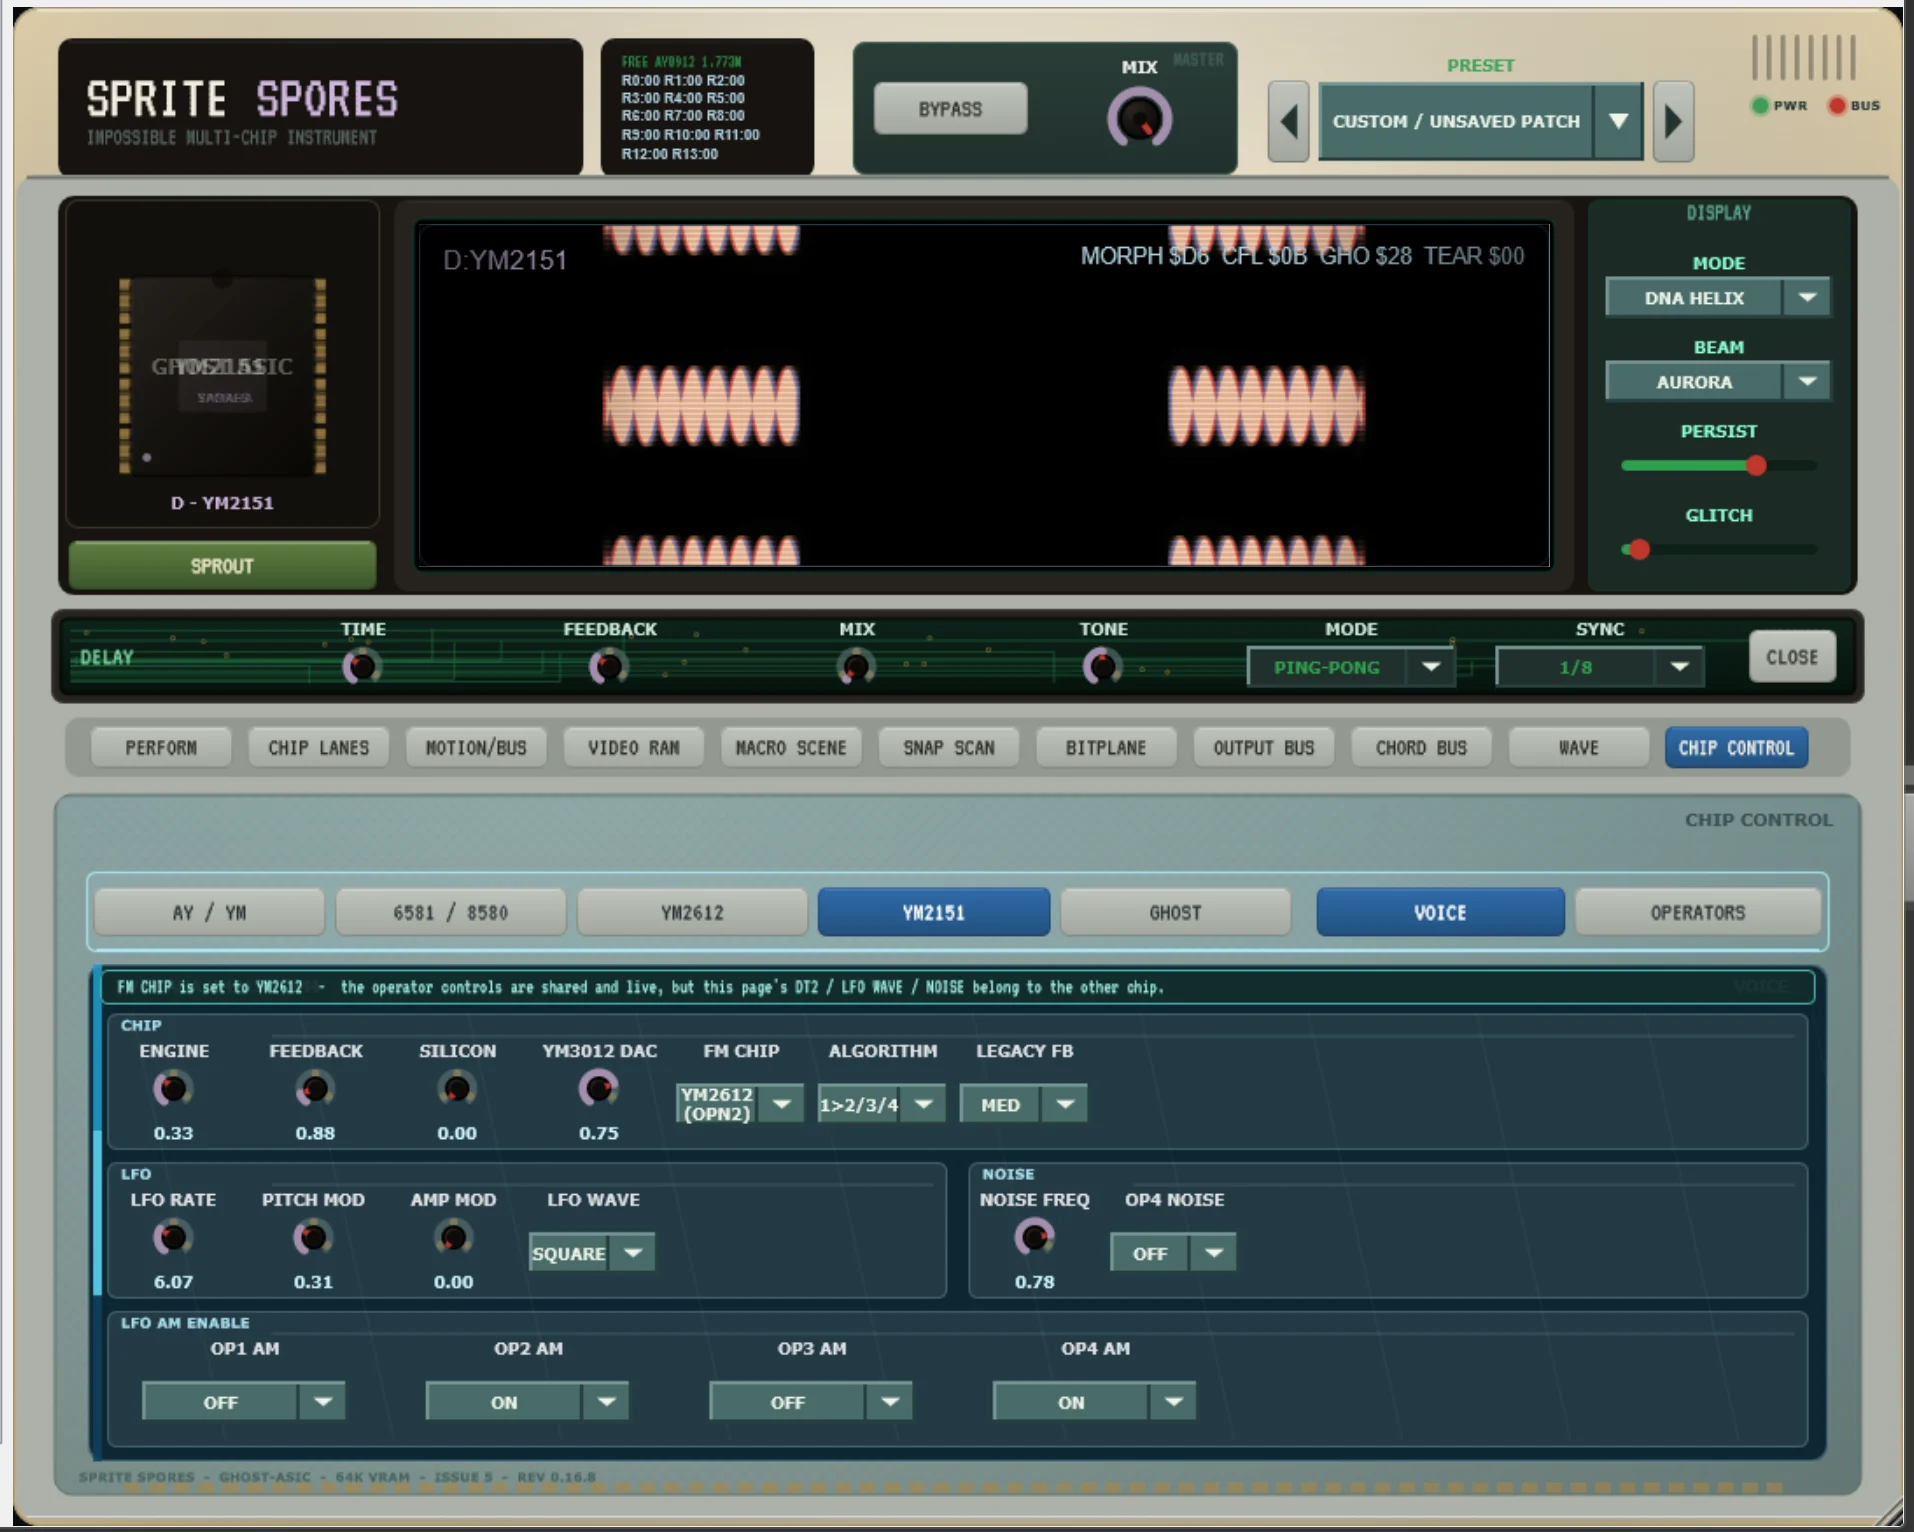The image size is (1914, 1532).
Task: Click the green SPROUT button
Action: click(222, 566)
